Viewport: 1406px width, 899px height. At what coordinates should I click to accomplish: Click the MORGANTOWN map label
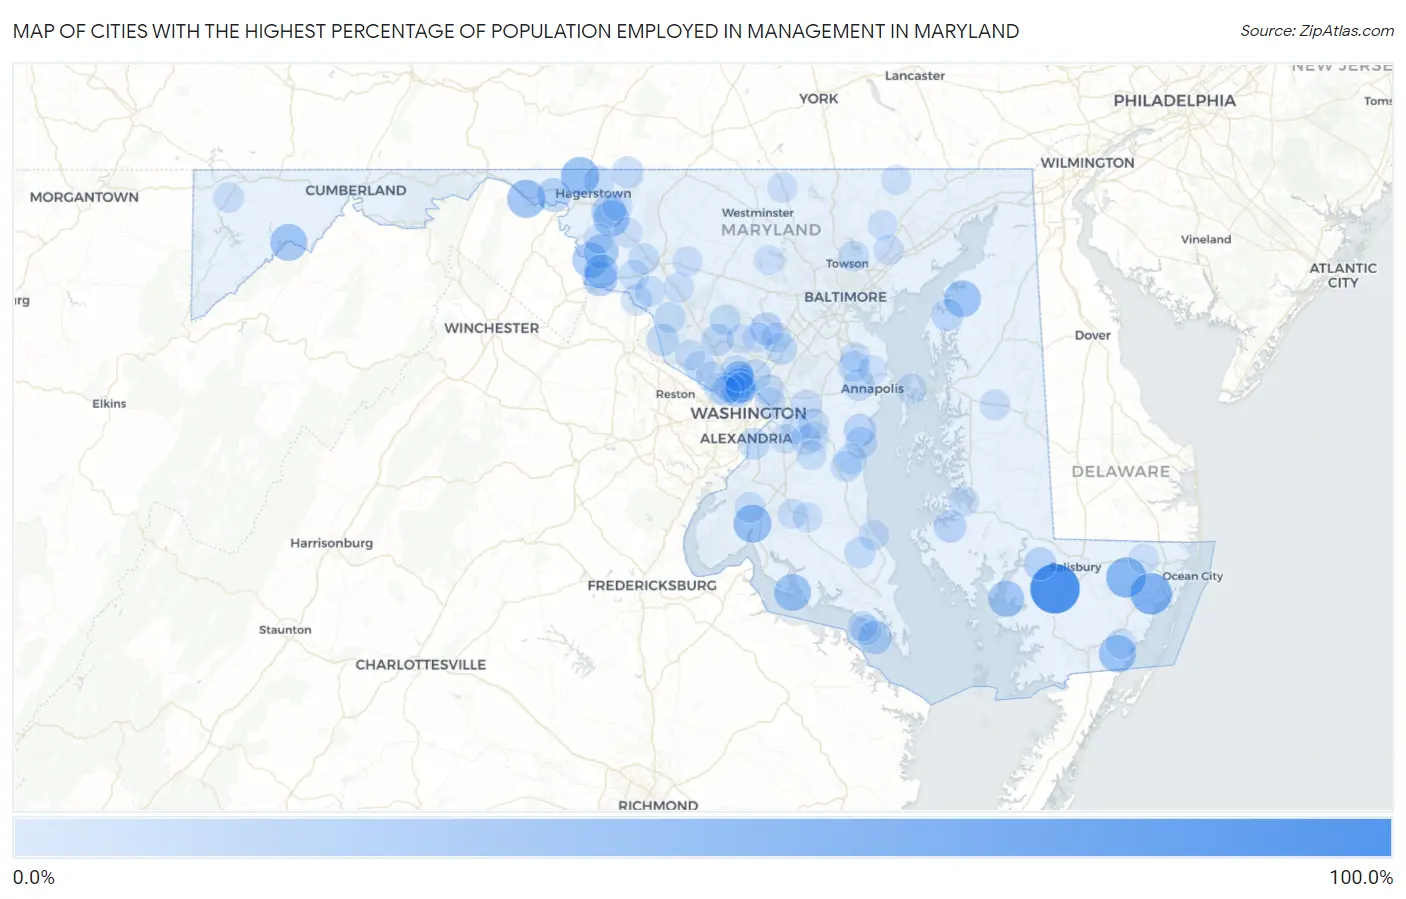pyautogui.click(x=84, y=197)
